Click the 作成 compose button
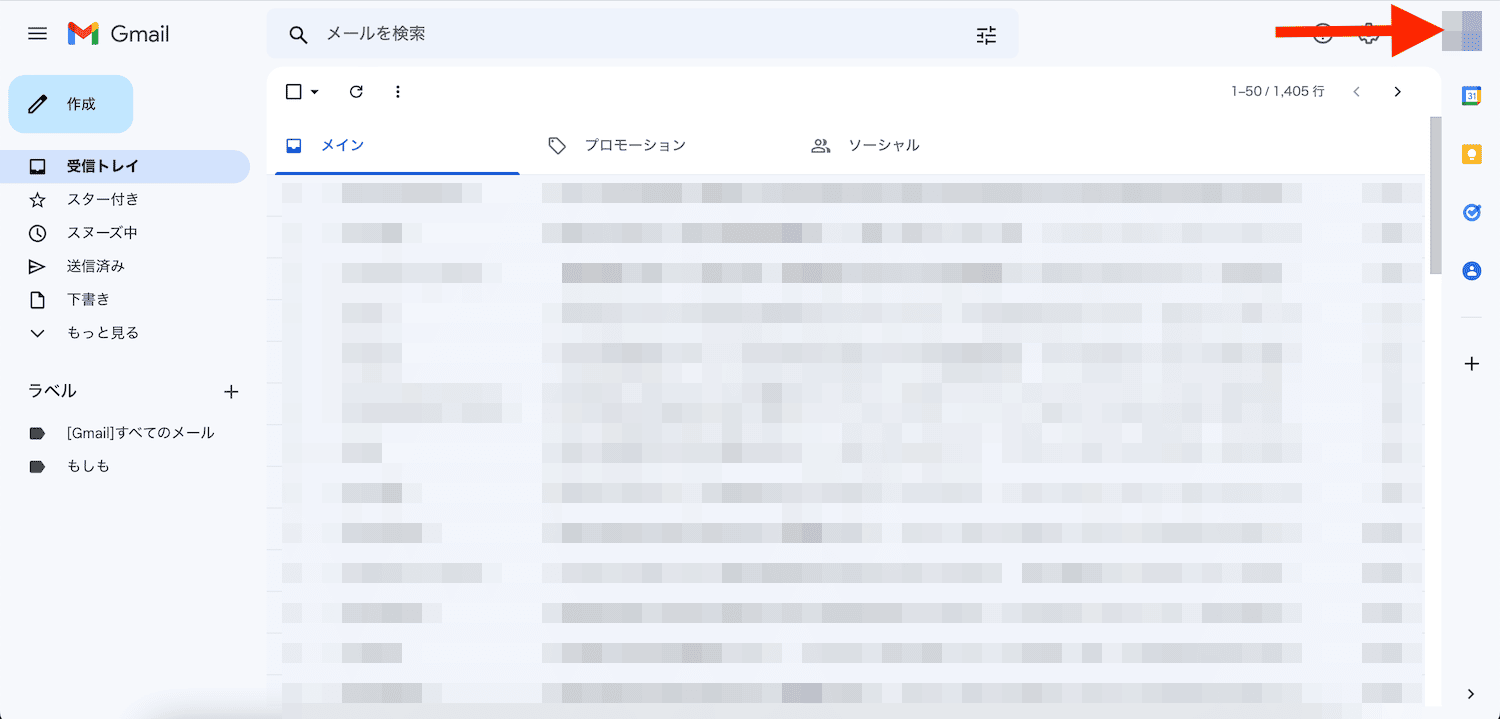Image resolution: width=1500 pixels, height=719 pixels. (71, 104)
